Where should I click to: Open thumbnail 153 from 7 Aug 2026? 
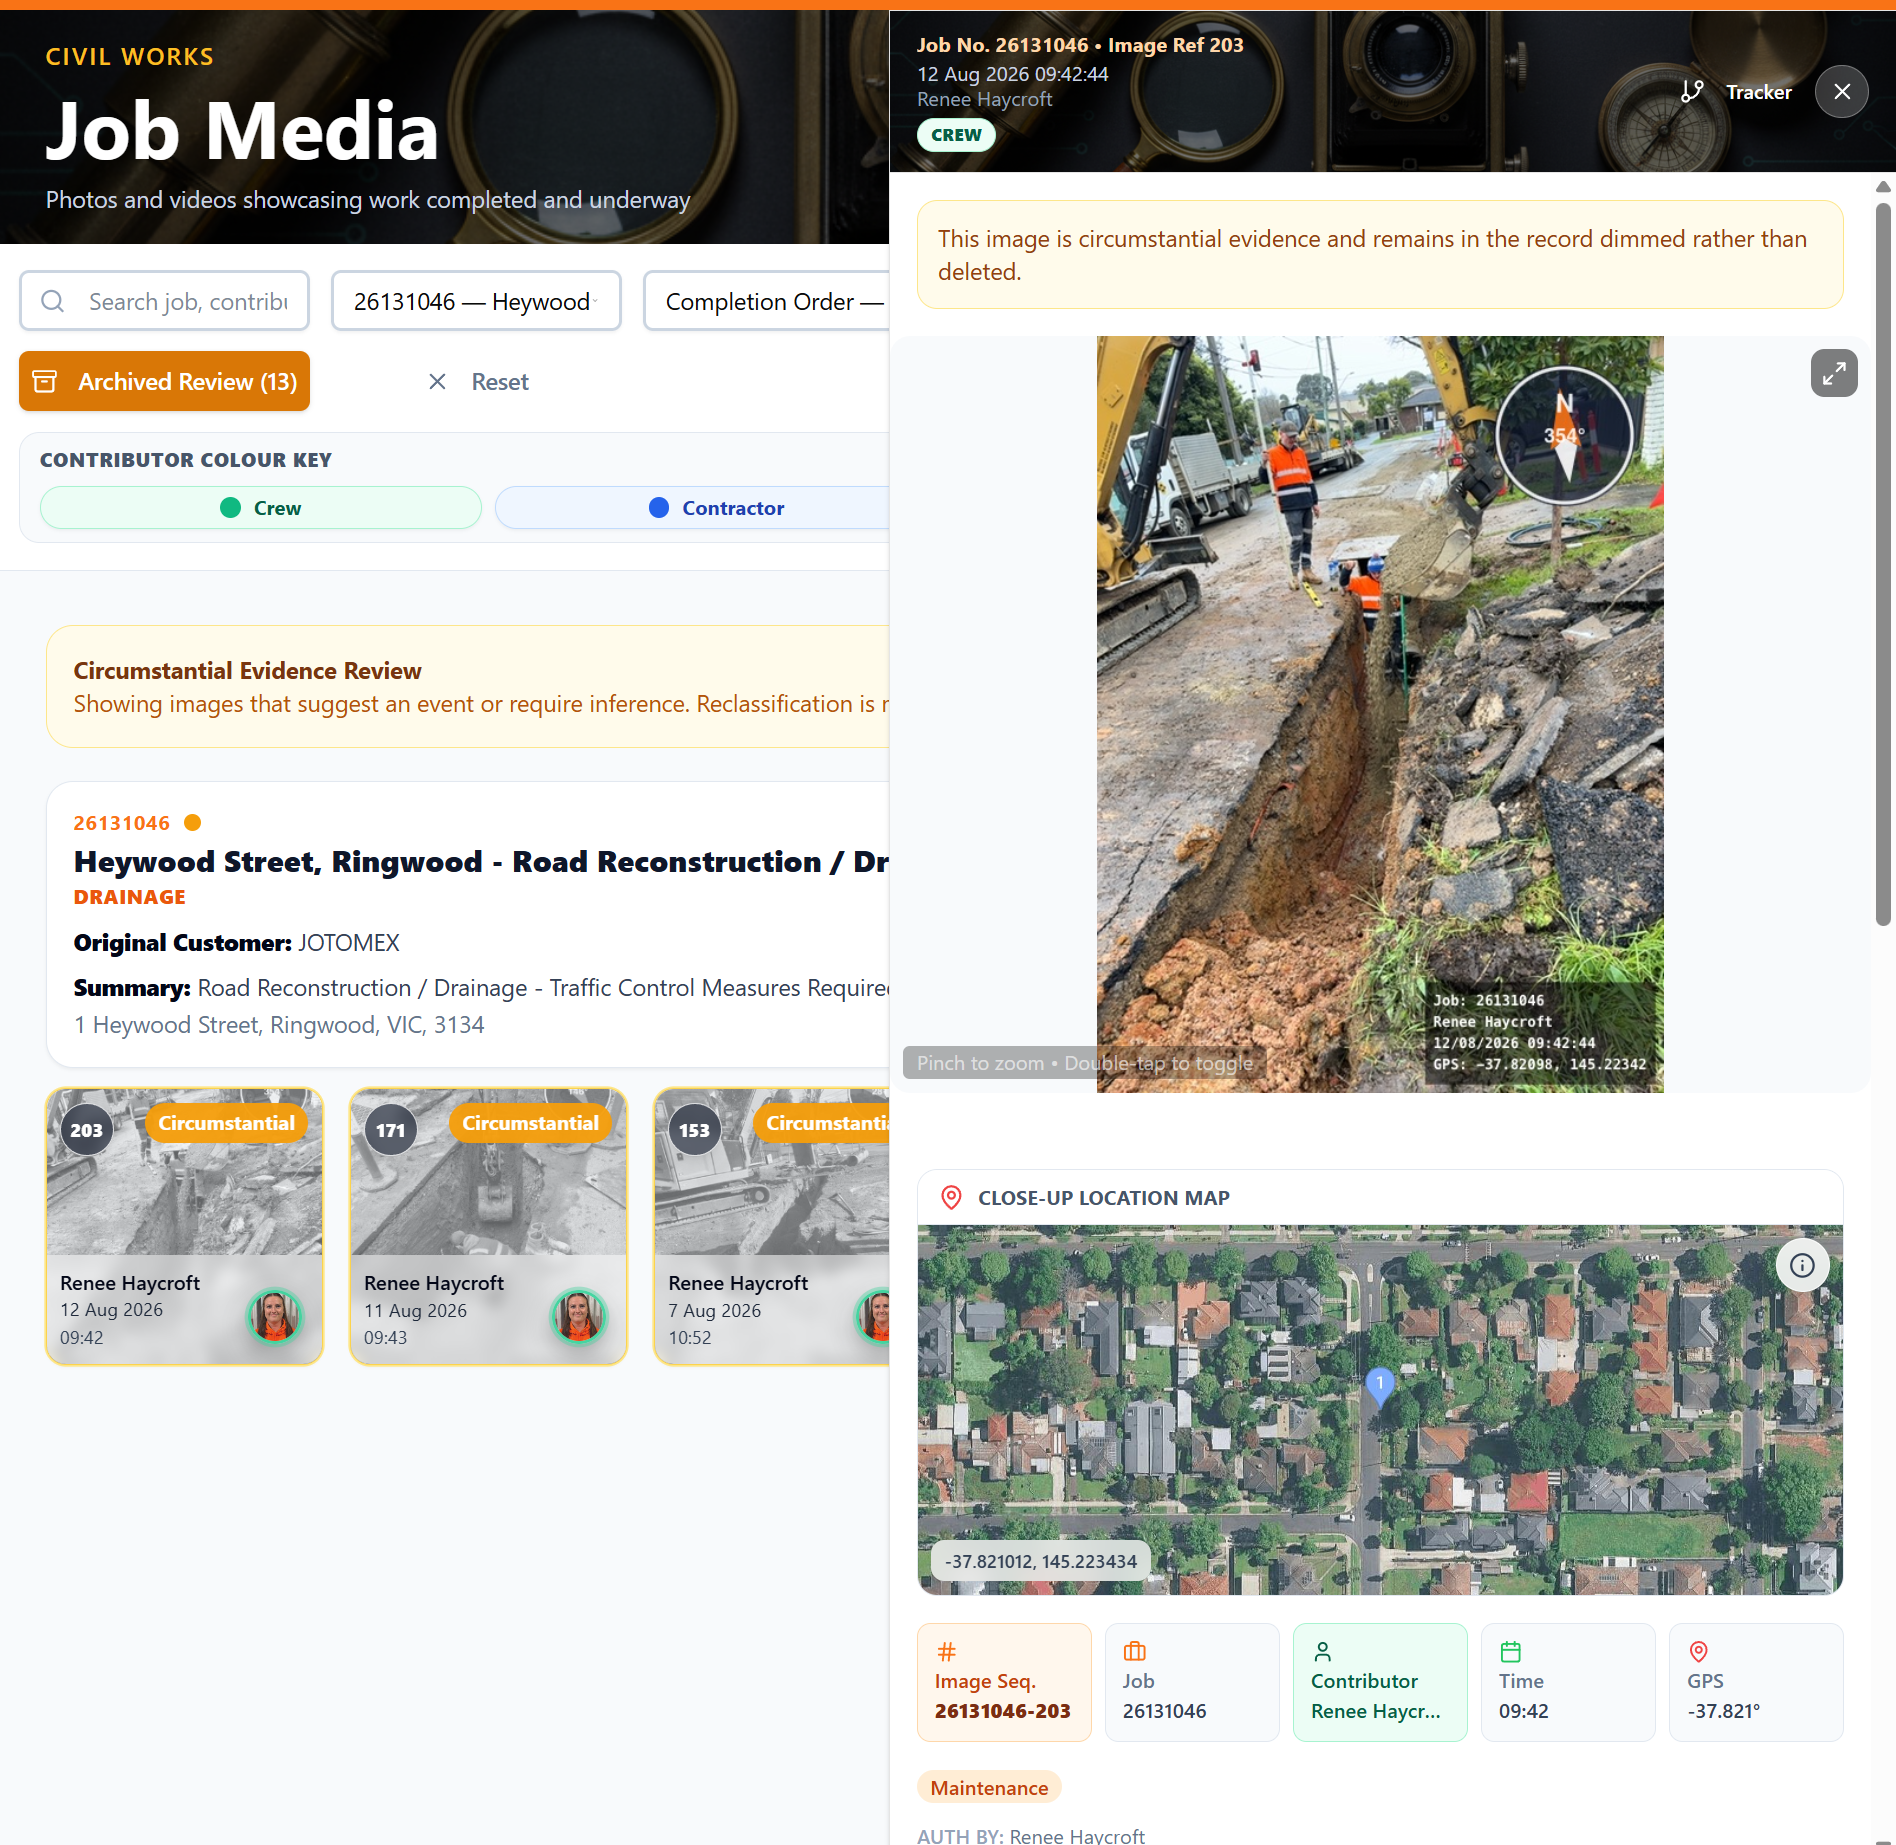click(x=771, y=1226)
